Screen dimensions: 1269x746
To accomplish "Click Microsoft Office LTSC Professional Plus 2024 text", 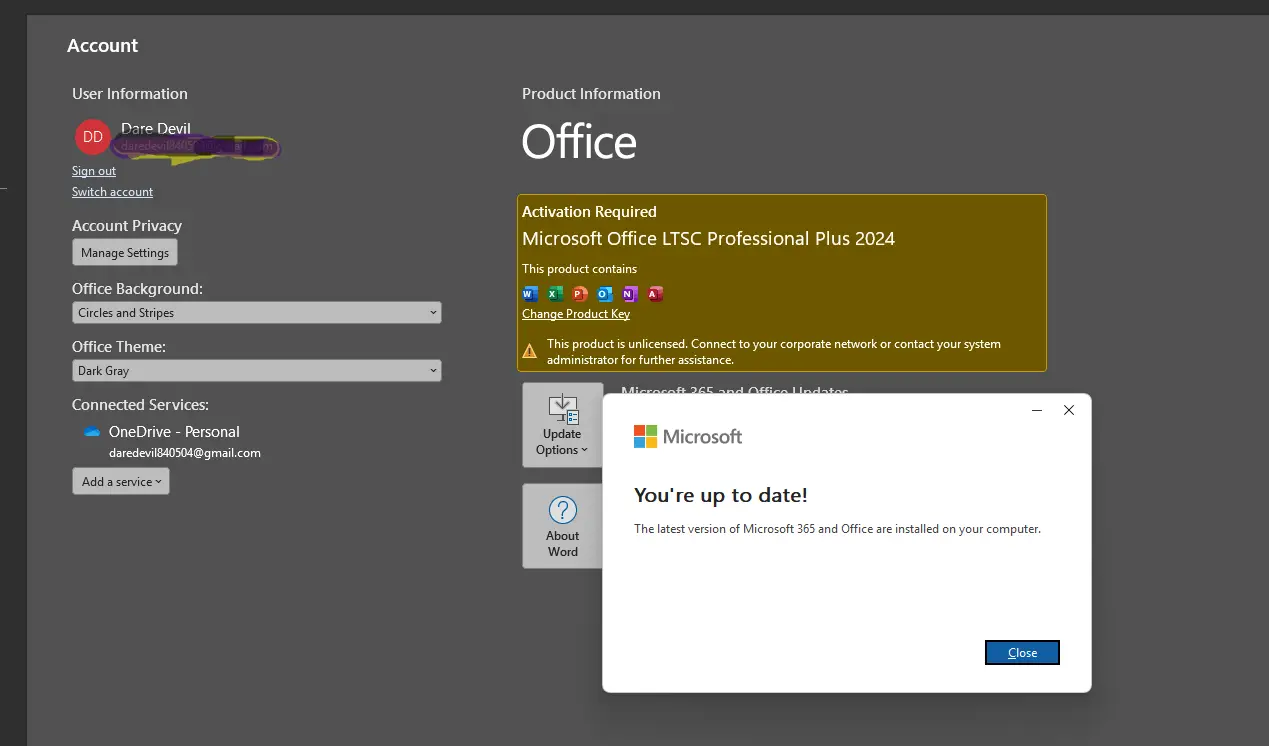I will pyautogui.click(x=709, y=239).
